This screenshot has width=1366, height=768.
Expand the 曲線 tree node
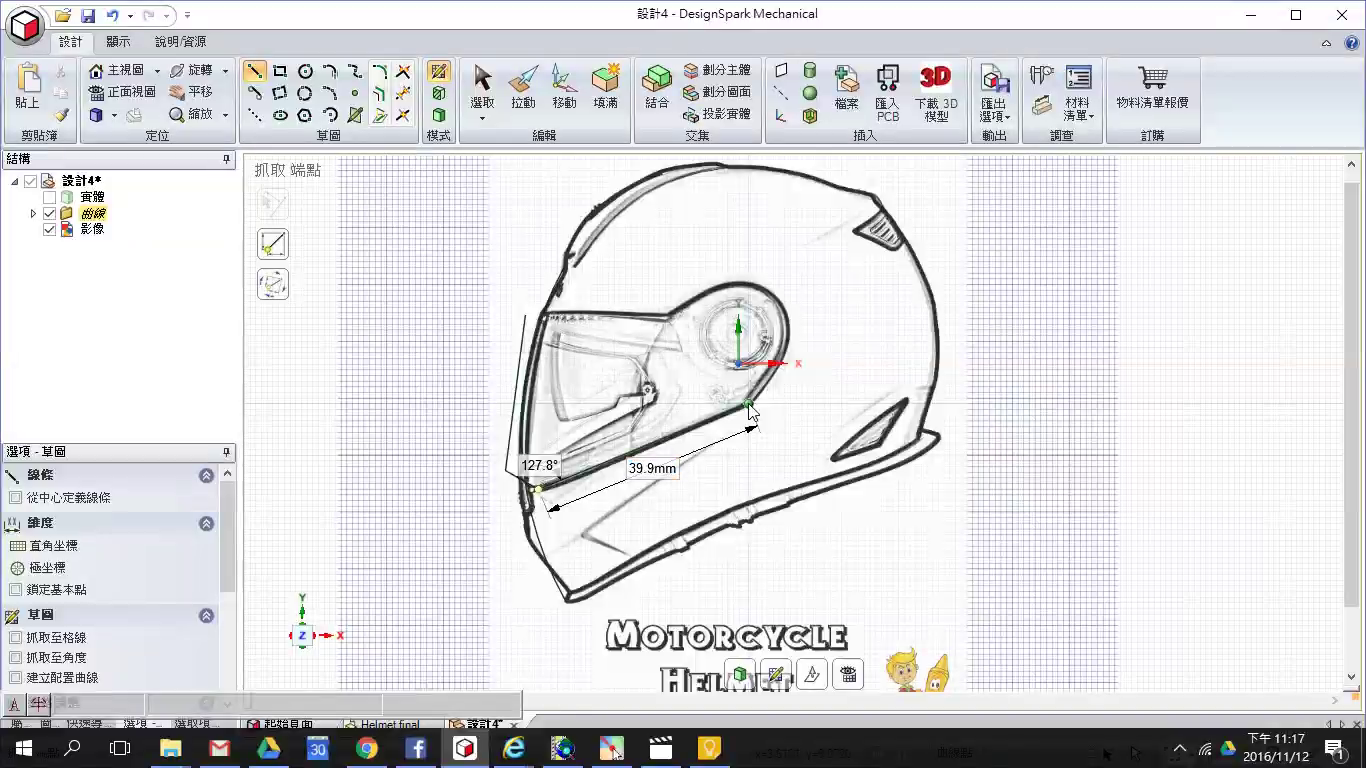click(x=33, y=213)
